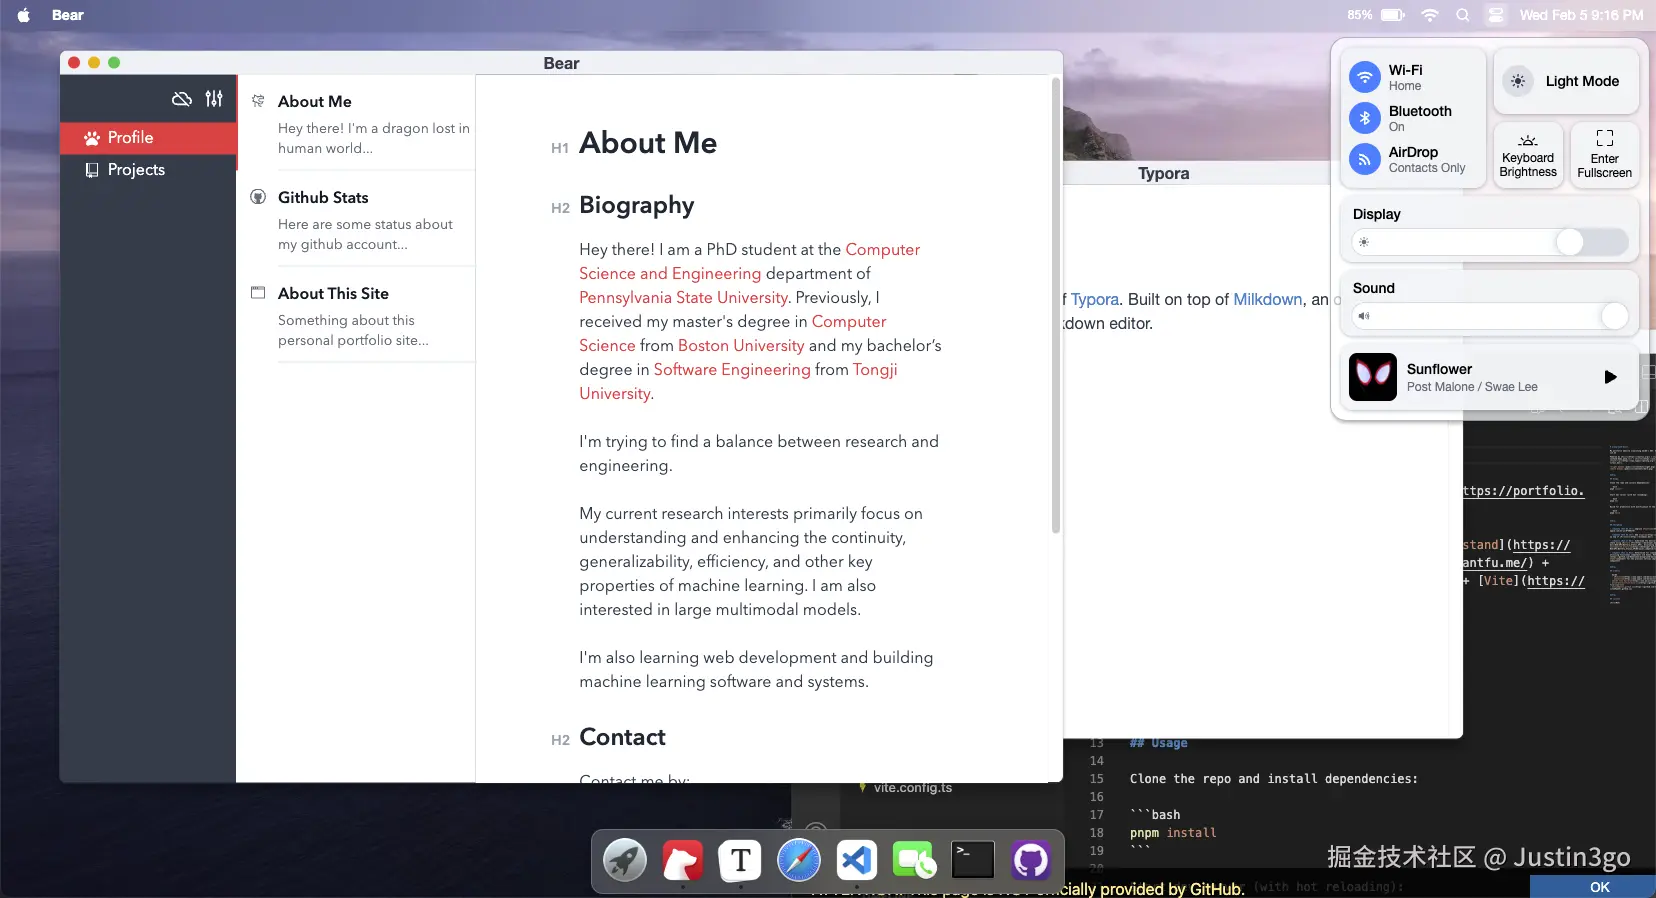1656x898 pixels.
Task: Open Visual Studio Code from the dock
Action: click(857, 860)
